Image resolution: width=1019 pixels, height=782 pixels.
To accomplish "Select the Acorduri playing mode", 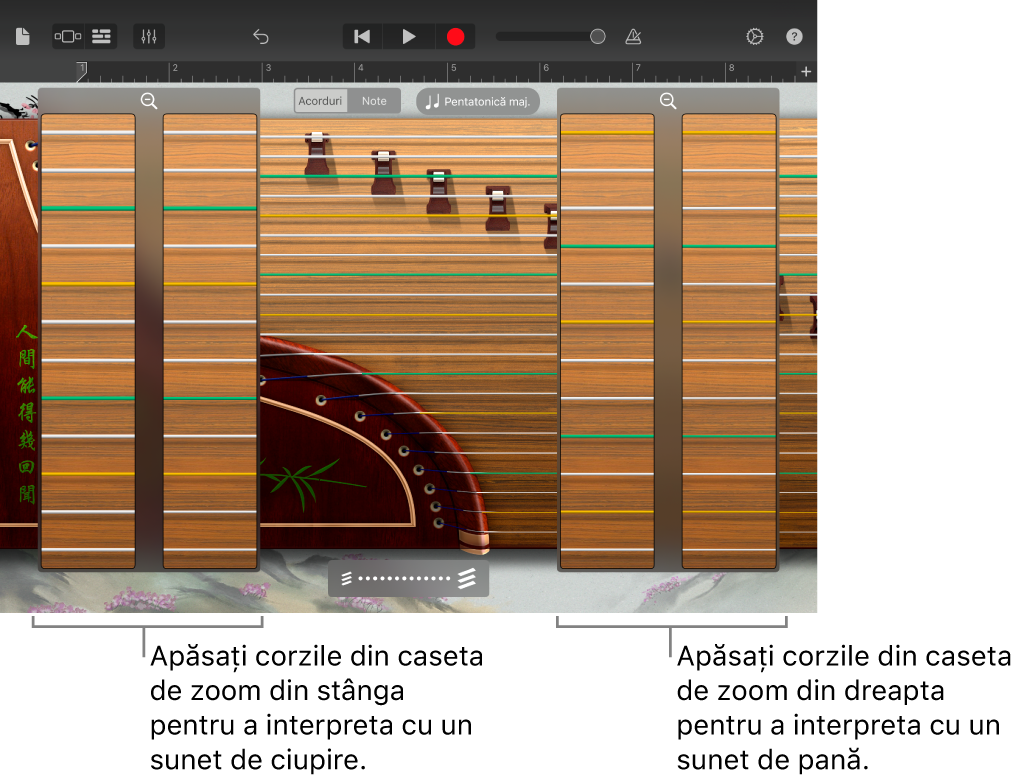I will pyautogui.click(x=320, y=100).
